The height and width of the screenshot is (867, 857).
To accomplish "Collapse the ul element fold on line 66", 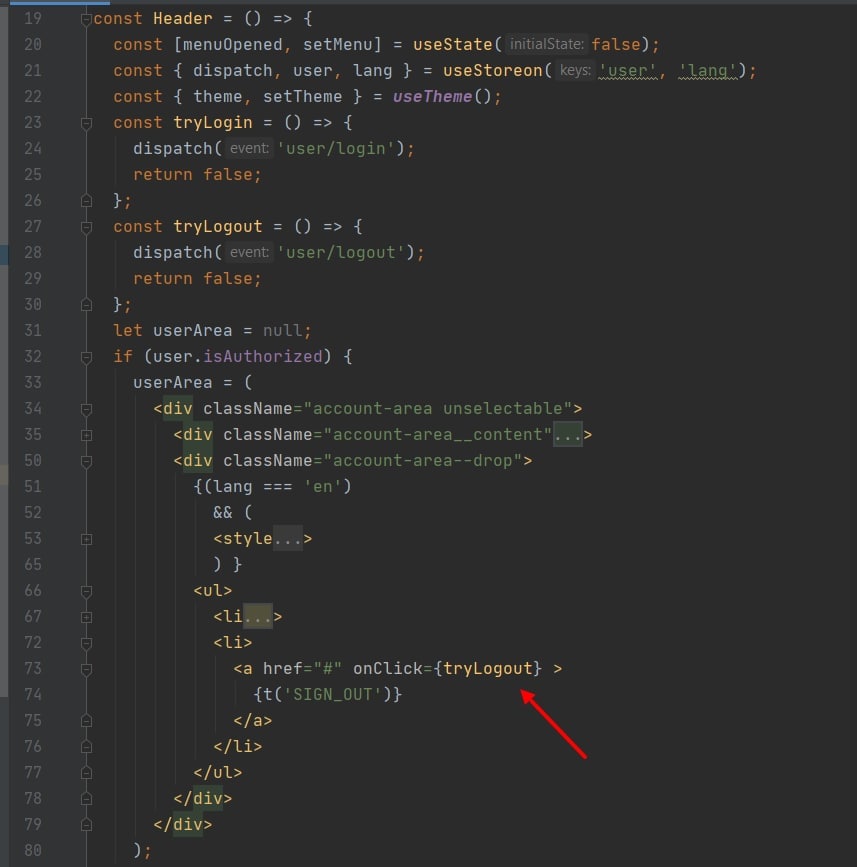I will pos(86,591).
